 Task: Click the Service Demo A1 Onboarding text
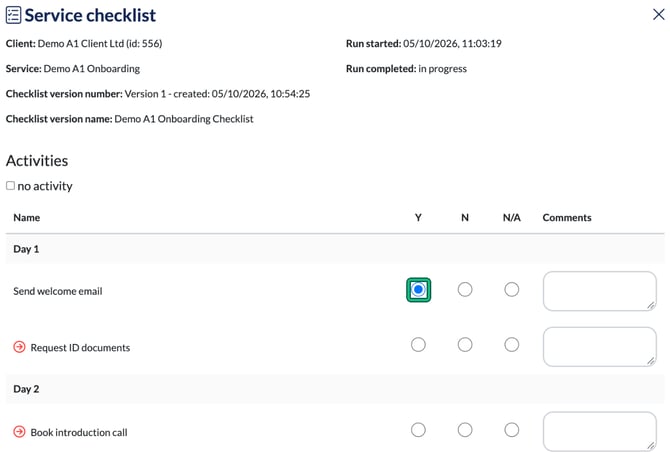[x=73, y=69]
